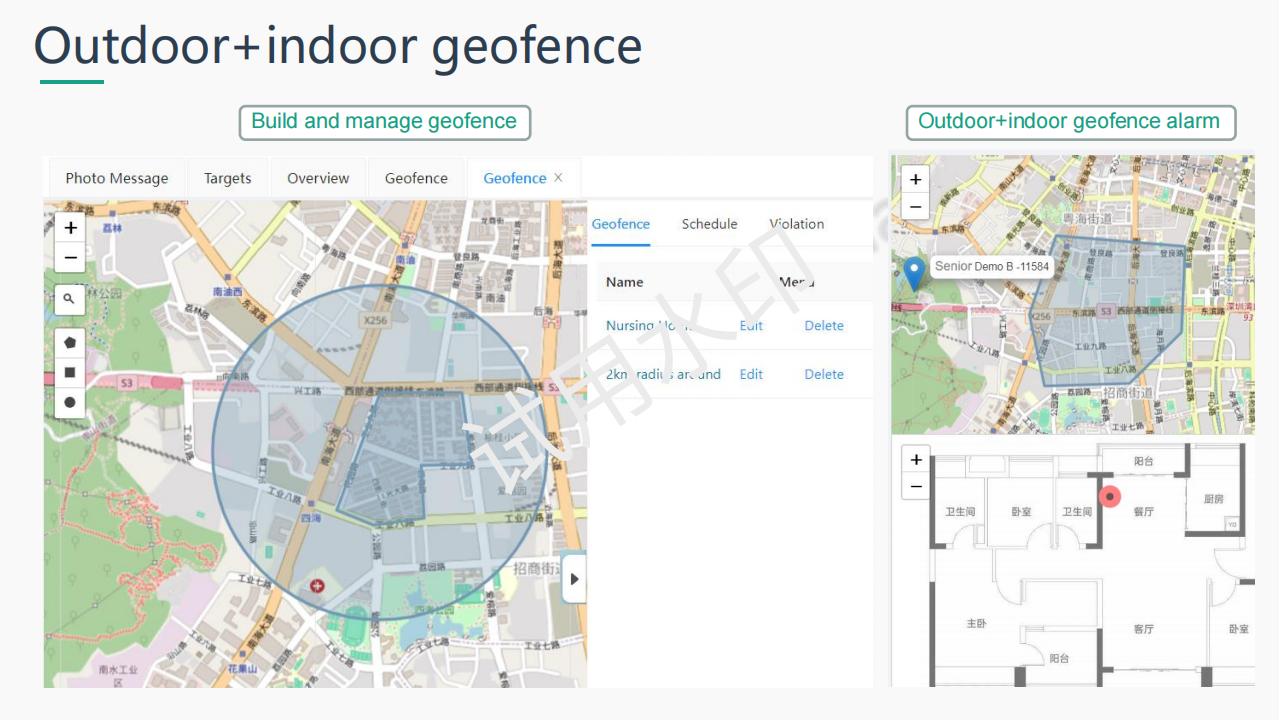The width and height of the screenshot is (1280, 720).
Task: Click the hospital marker on the main map
Action: [x=318, y=585]
